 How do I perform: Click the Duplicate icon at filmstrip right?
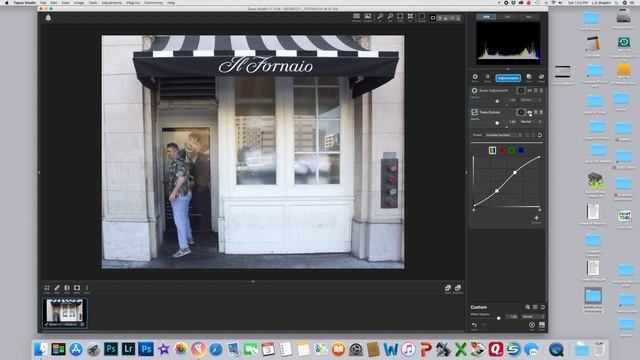point(458,289)
